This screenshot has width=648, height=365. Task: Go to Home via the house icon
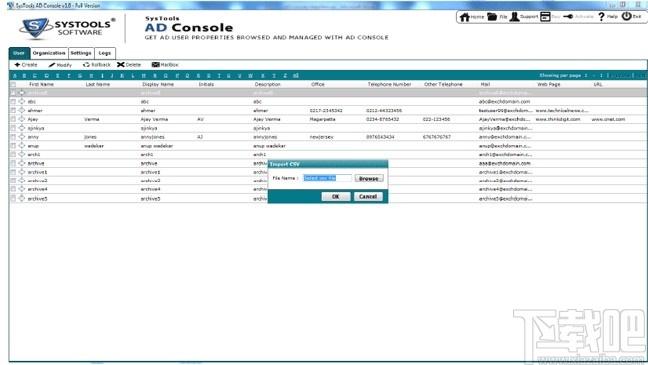point(465,17)
